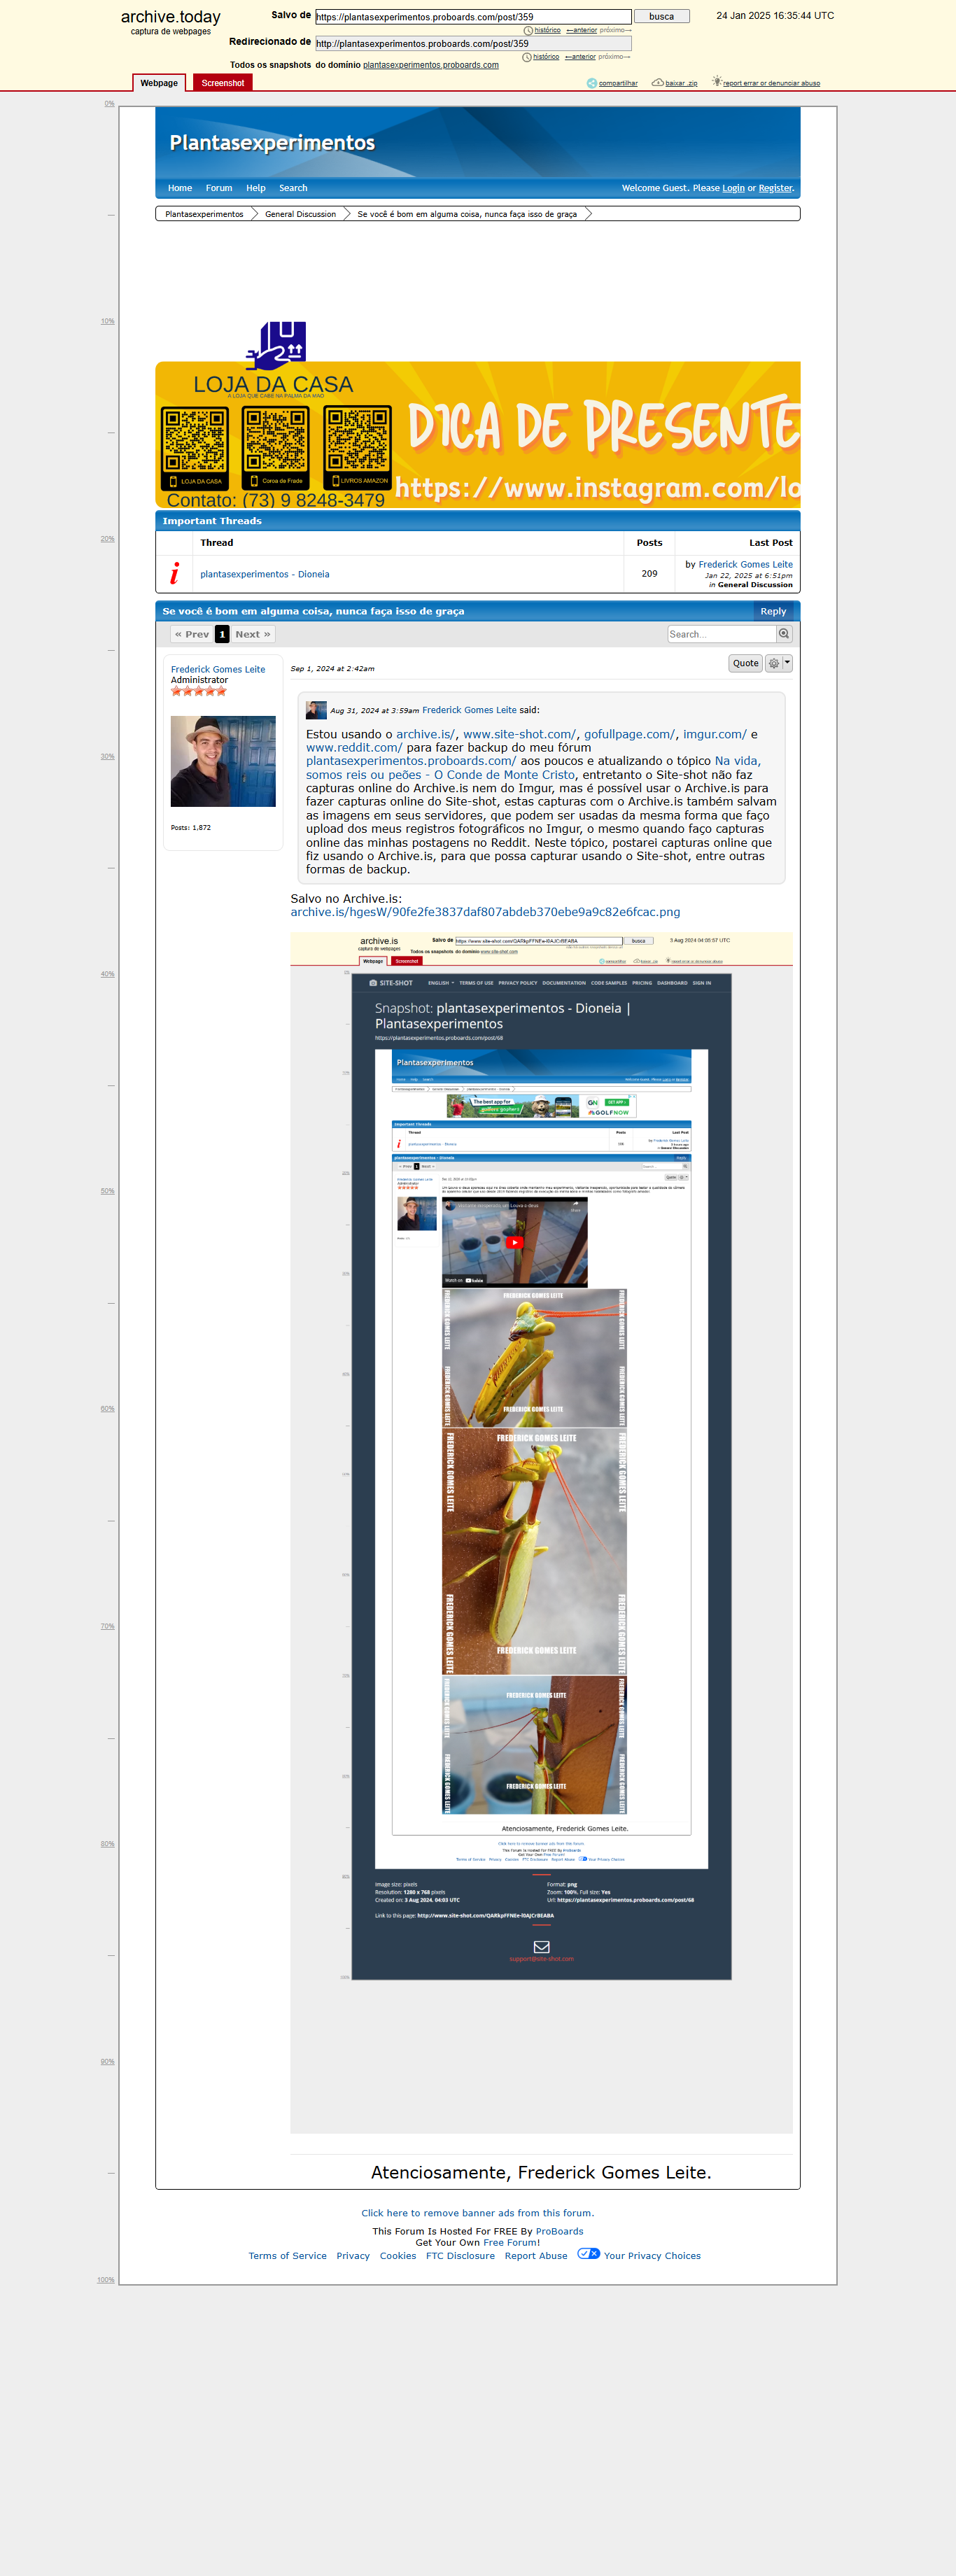956x2576 pixels.
Task: Open the Cookies footer link
Action: 398,2256
